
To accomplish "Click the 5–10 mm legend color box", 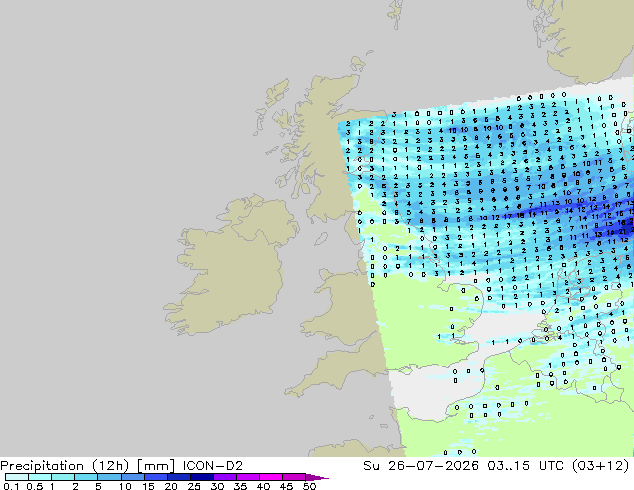I will tap(109, 477).
